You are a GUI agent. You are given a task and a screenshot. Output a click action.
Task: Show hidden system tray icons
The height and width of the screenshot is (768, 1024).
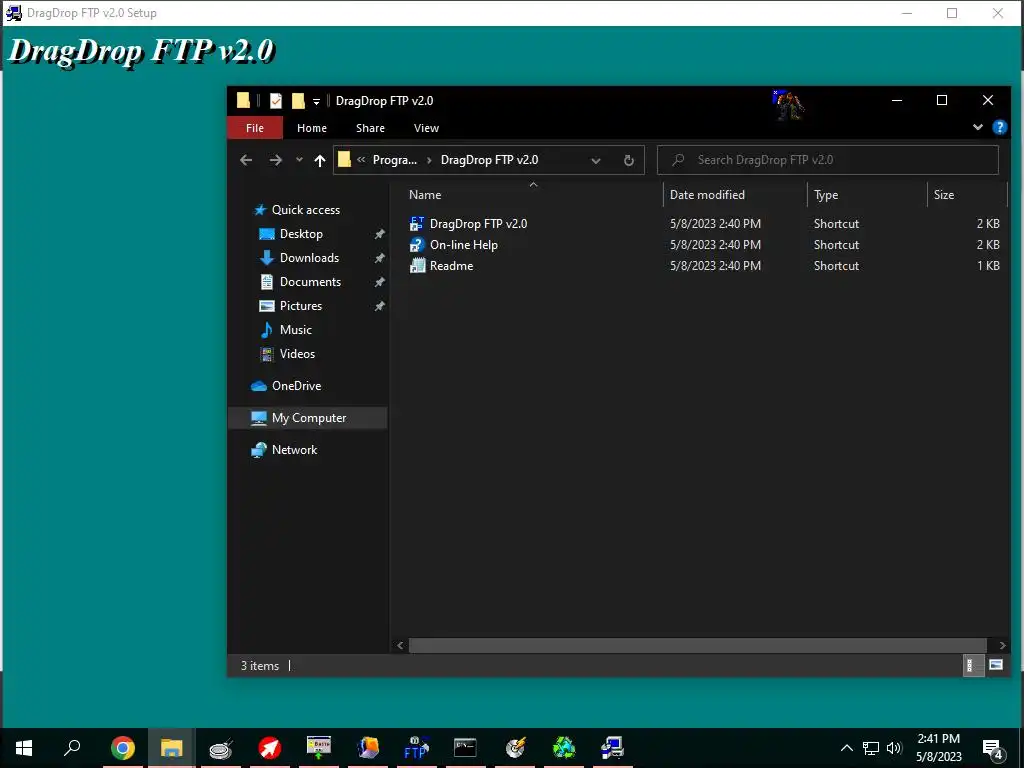coord(846,748)
